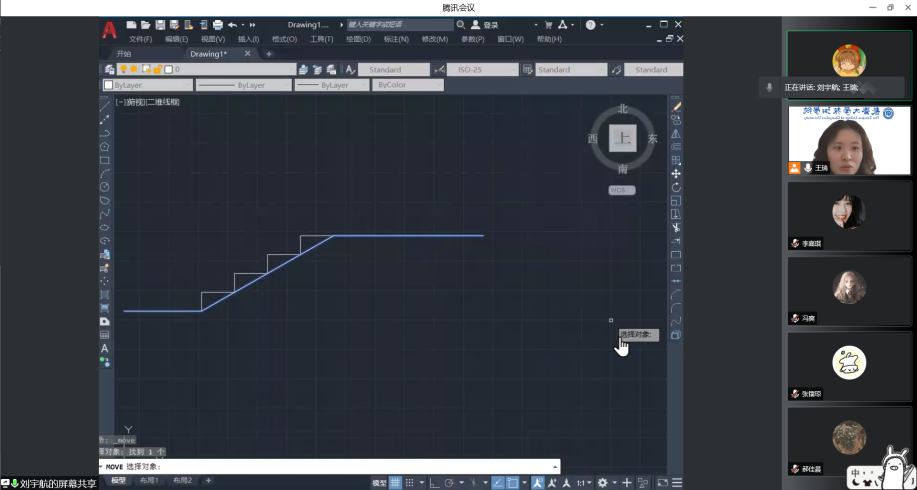Open the ByColor plot style dropdown
Viewport: 917px width, 490px height.
click(407, 86)
